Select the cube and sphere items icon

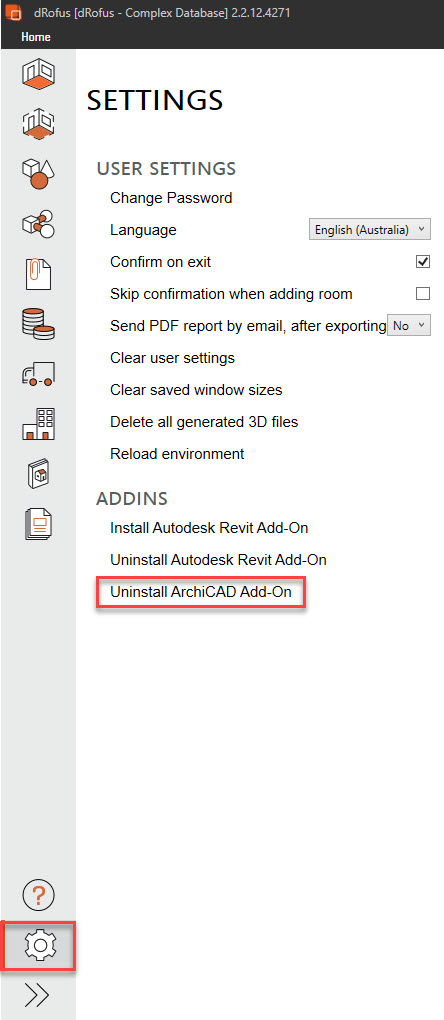coord(38,173)
